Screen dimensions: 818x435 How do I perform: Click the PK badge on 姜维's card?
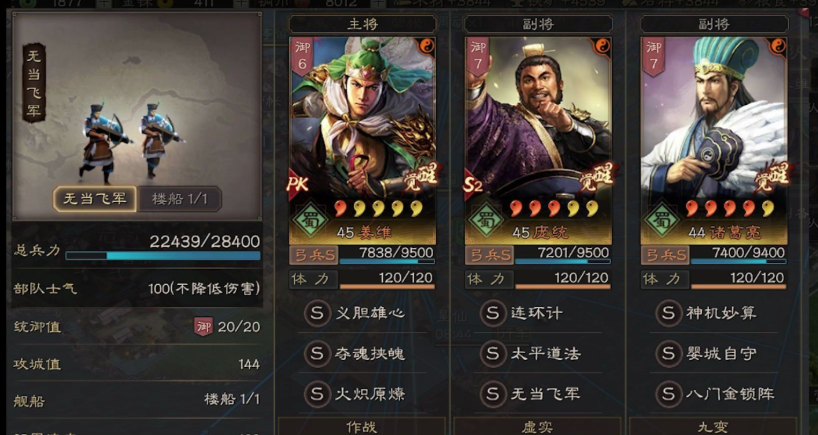(298, 184)
